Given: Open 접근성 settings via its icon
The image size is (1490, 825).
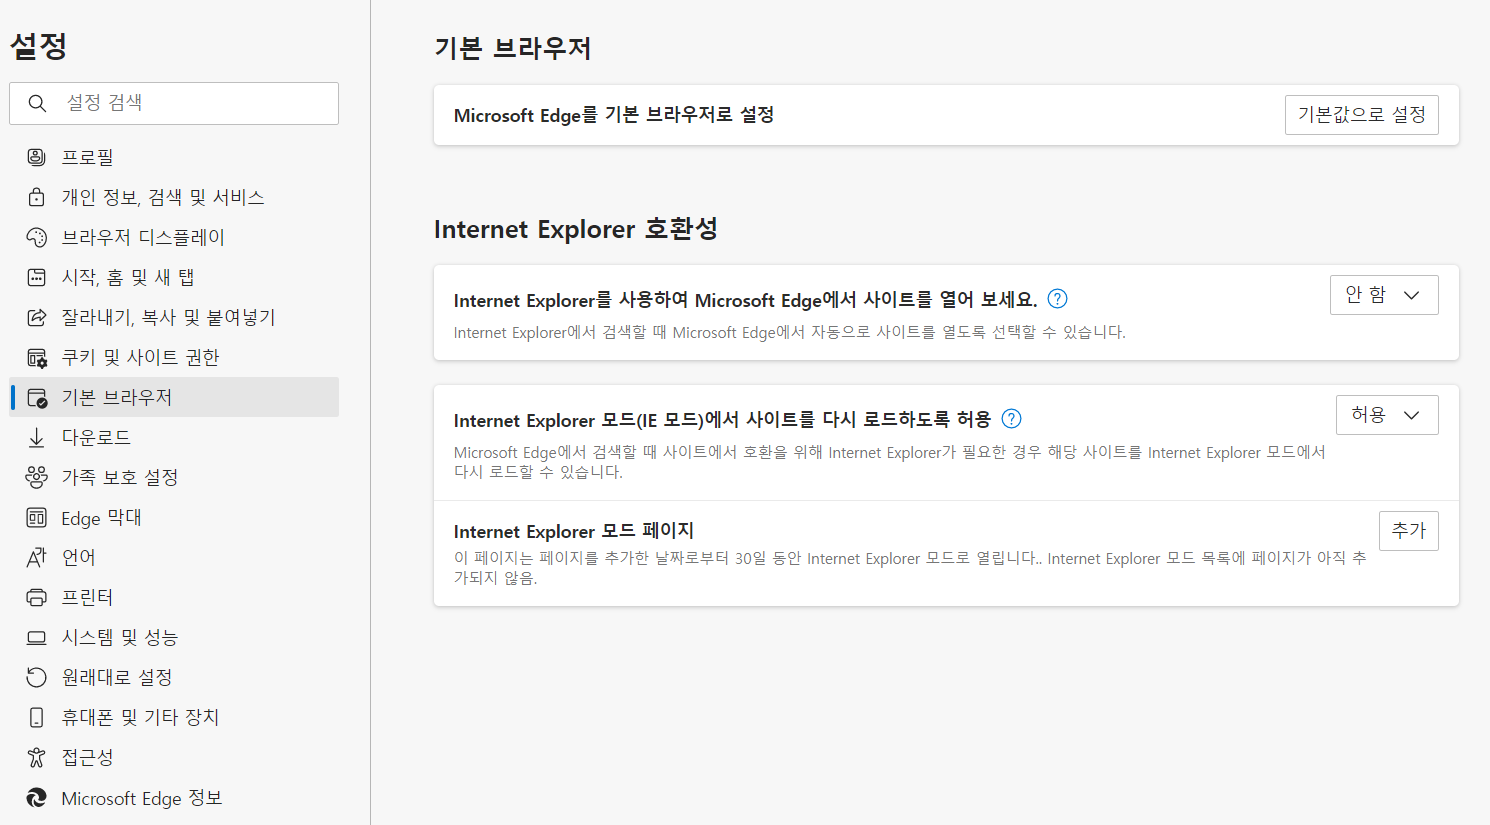Looking at the screenshot, I should (36, 757).
